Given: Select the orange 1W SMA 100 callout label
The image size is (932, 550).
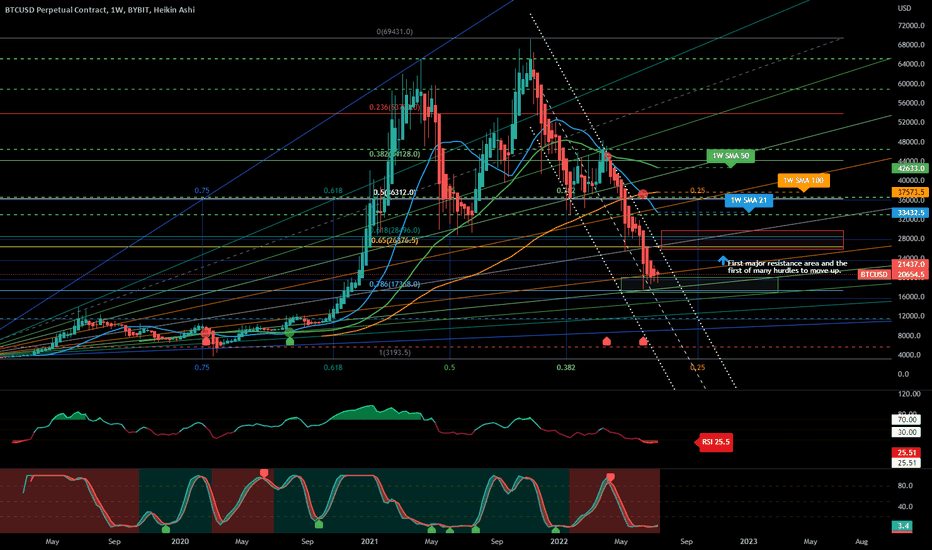Looking at the screenshot, I should pos(803,181).
